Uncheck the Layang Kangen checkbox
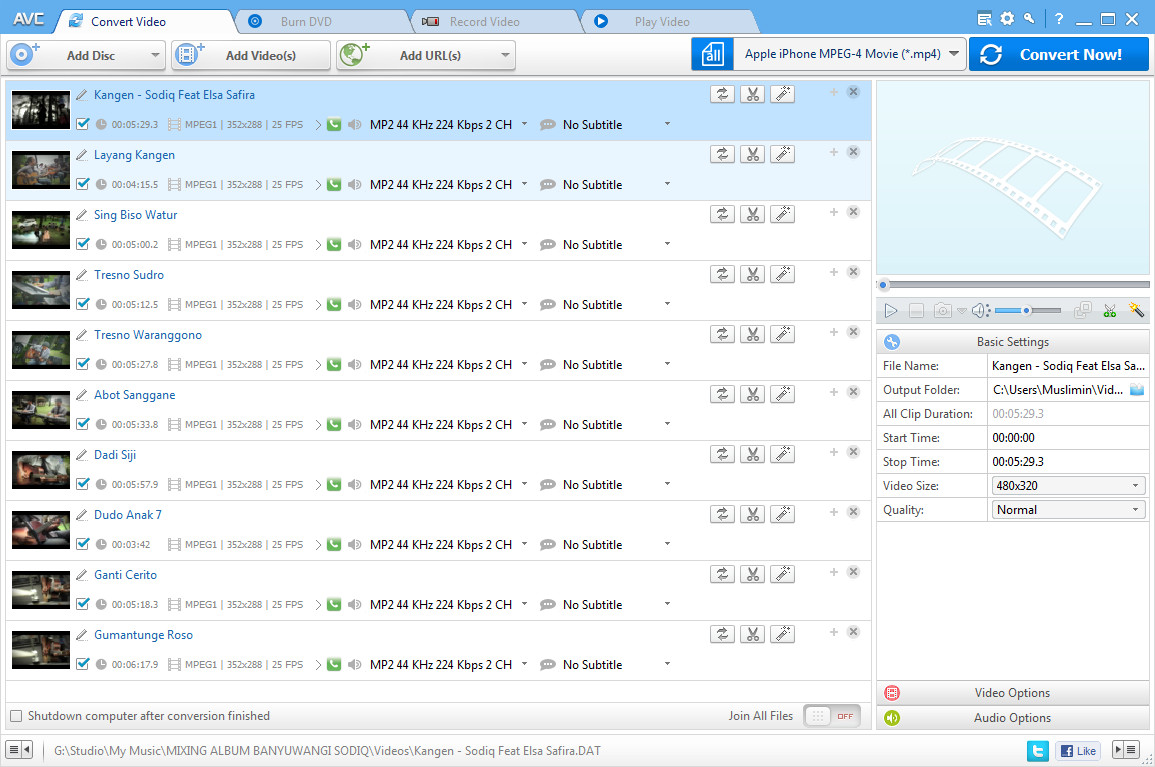This screenshot has width=1155, height=767. tap(82, 184)
